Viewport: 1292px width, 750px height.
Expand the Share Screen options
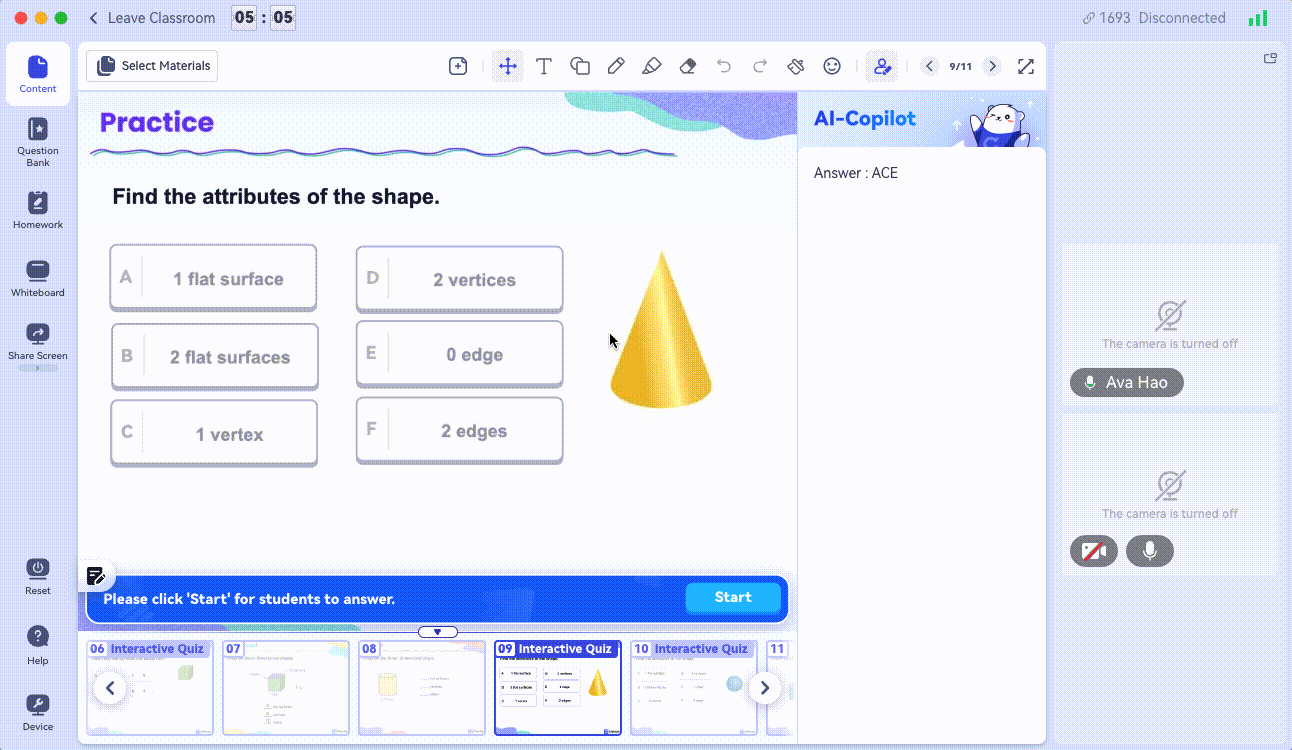click(x=38, y=368)
